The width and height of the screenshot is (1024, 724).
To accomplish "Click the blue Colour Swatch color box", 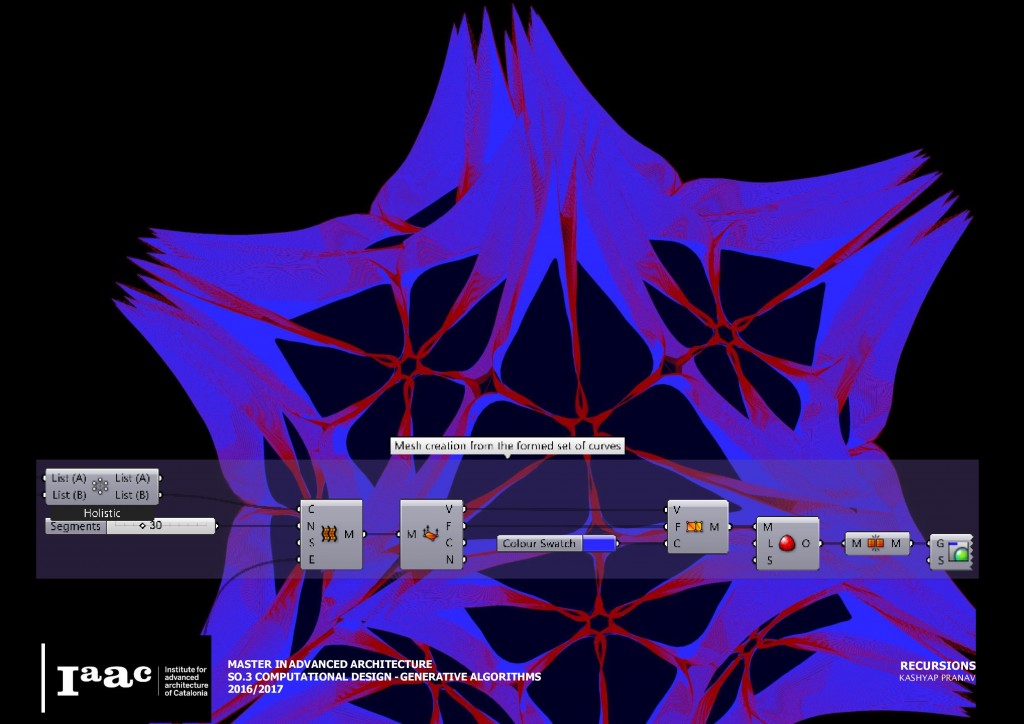I will (x=597, y=543).
